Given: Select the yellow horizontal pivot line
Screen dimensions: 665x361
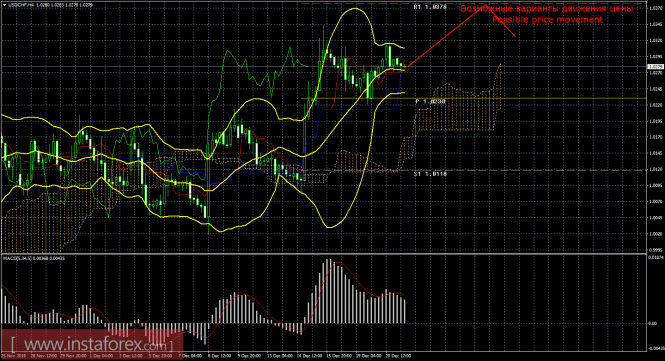Looking at the screenshot, I should (474, 98).
